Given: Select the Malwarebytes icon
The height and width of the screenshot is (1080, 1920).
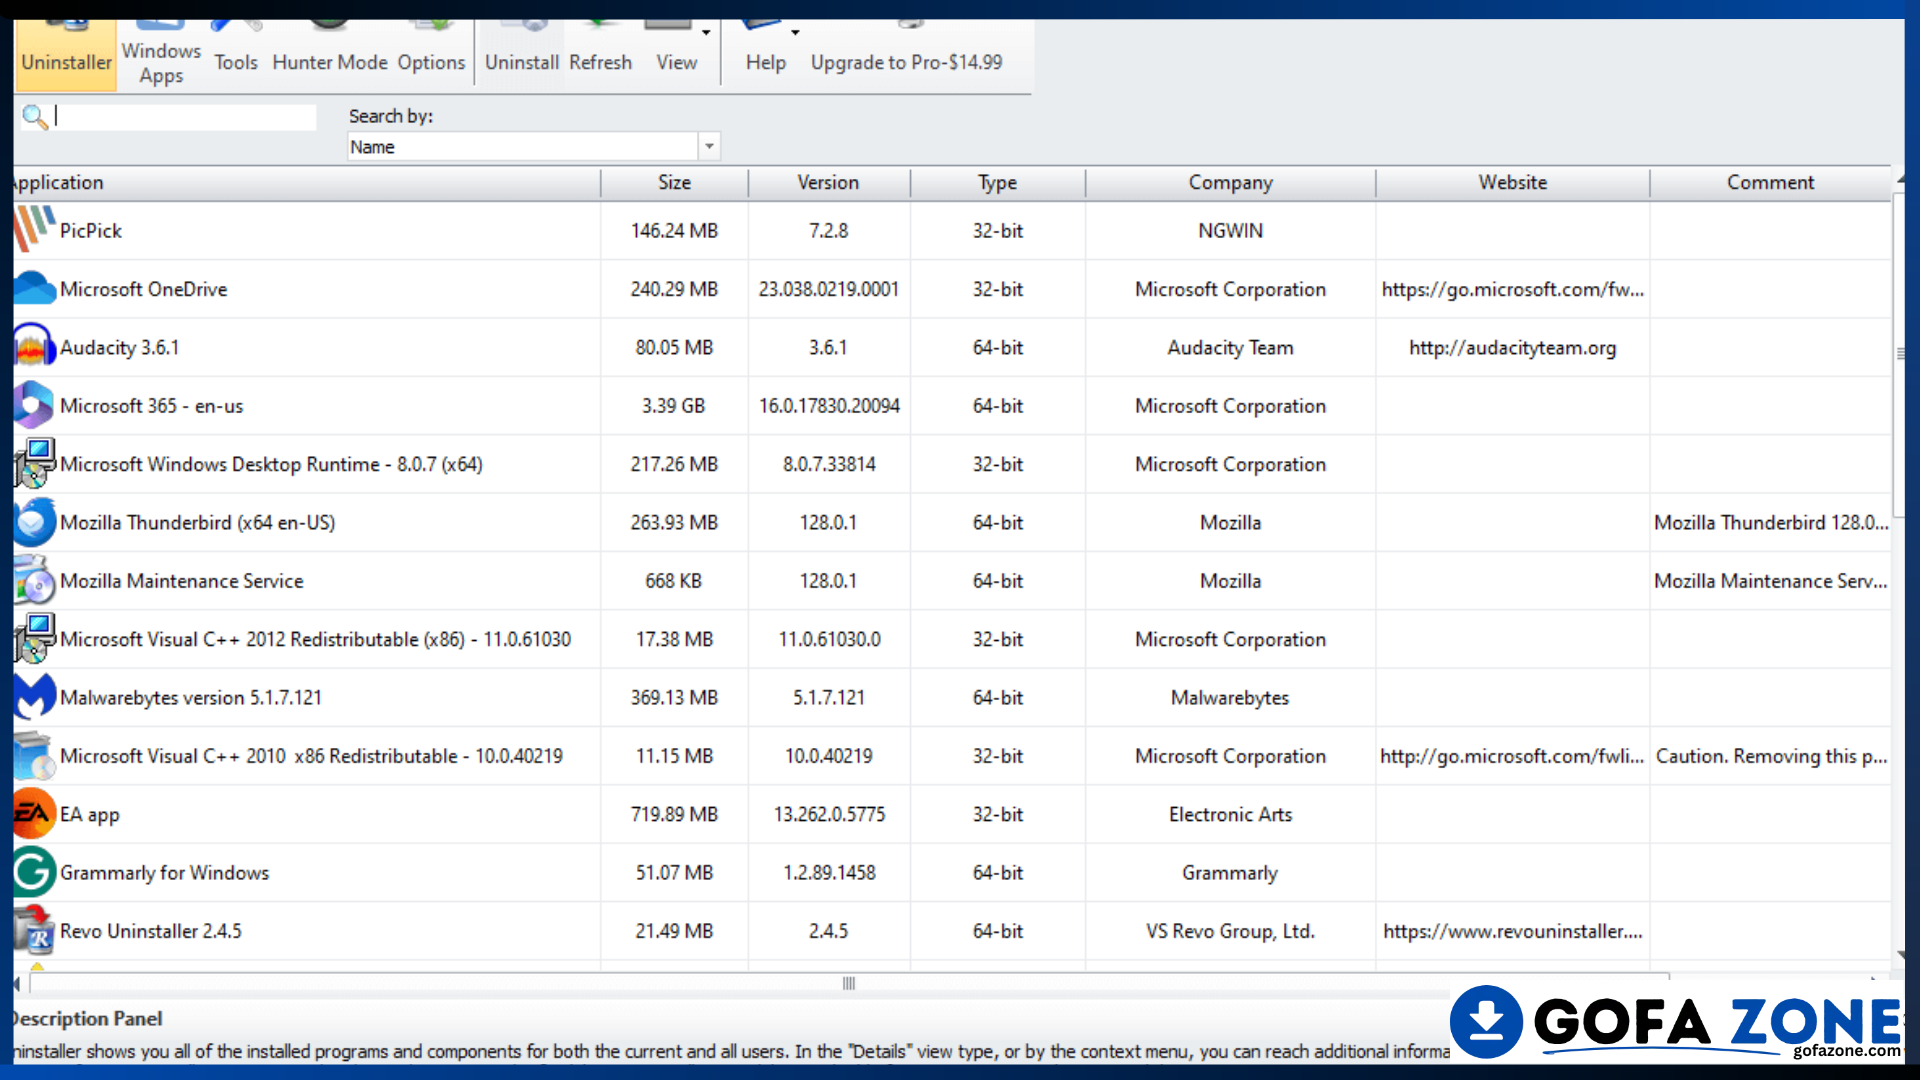Looking at the screenshot, I should pos(34,697).
